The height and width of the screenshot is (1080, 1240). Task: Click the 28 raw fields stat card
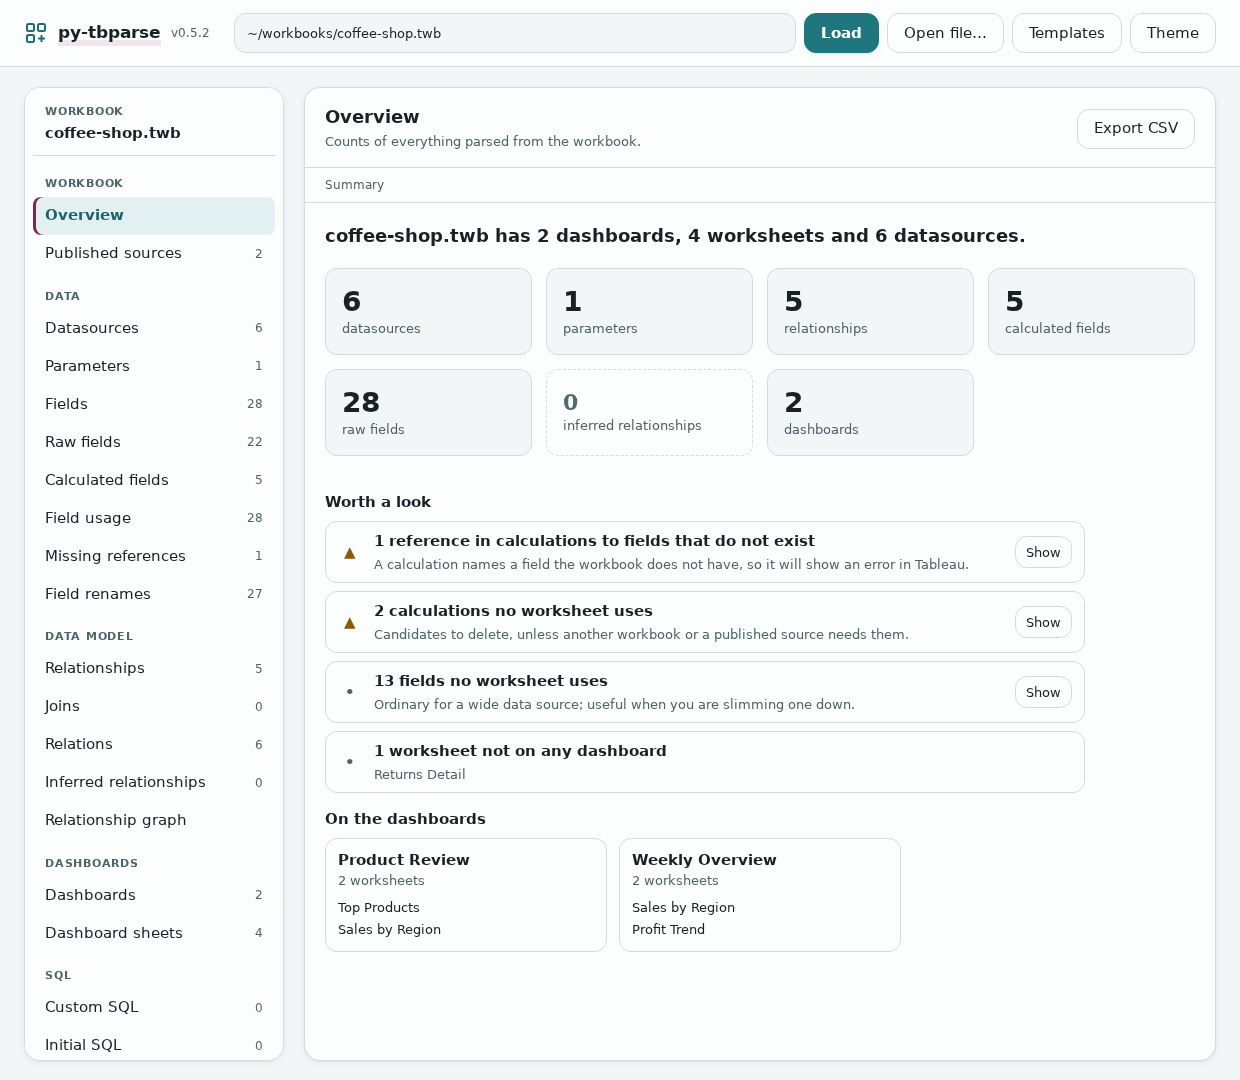(x=428, y=412)
